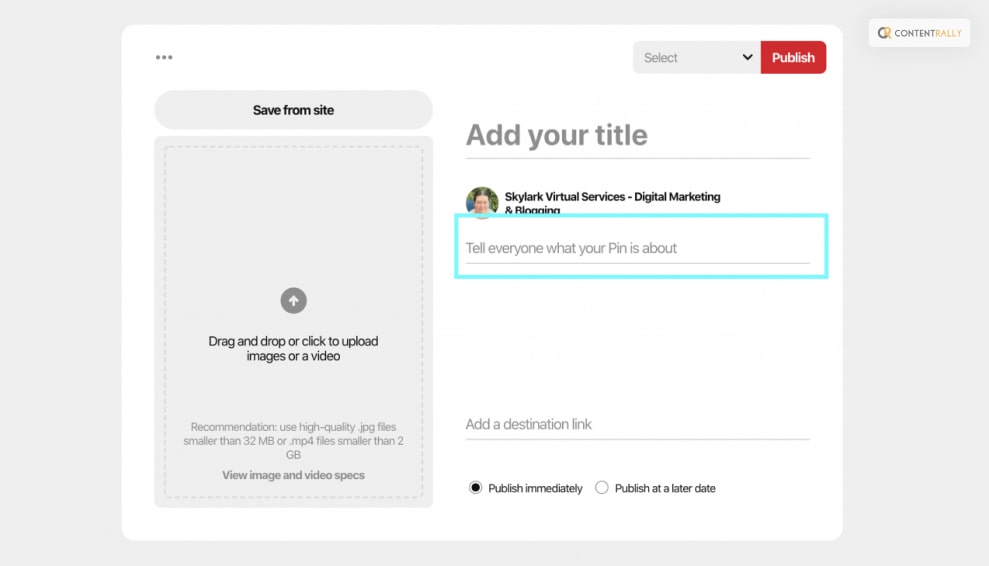Open View image and video specs link
The height and width of the screenshot is (566, 989).
(293, 475)
